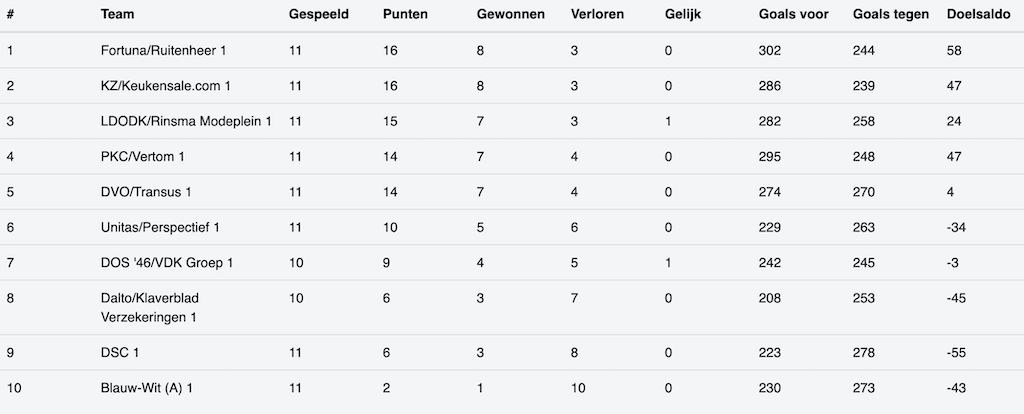The height and width of the screenshot is (414, 1024).
Task: Click the Verloren column header
Action: click(598, 15)
